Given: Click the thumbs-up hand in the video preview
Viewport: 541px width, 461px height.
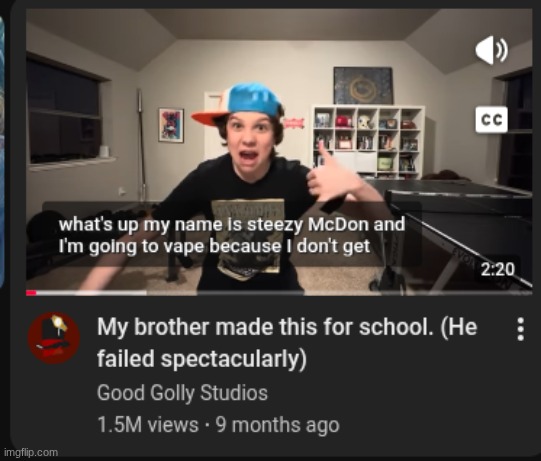Looking at the screenshot, I should coord(333,178).
